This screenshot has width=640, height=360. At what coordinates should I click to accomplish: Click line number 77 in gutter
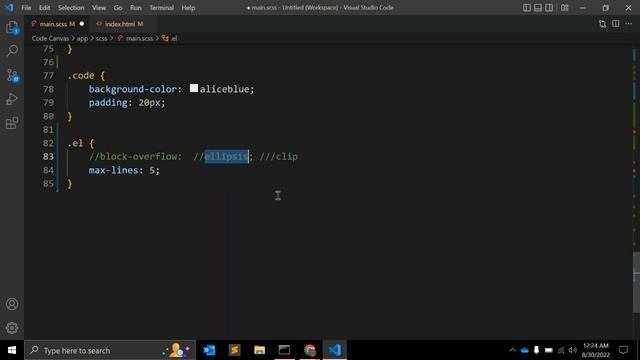click(48, 76)
